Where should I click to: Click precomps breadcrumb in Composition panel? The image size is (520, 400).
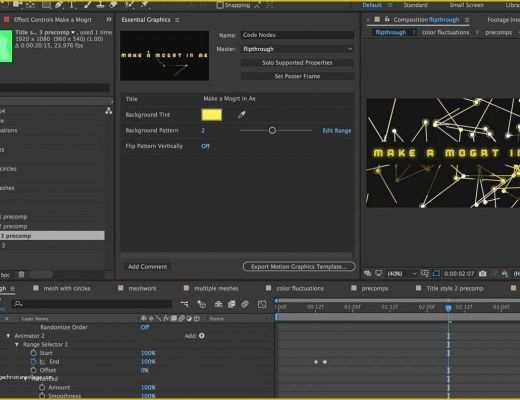[498, 32]
